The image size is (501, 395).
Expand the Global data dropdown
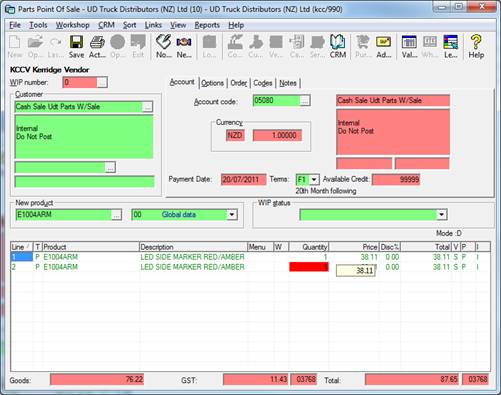point(232,215)
